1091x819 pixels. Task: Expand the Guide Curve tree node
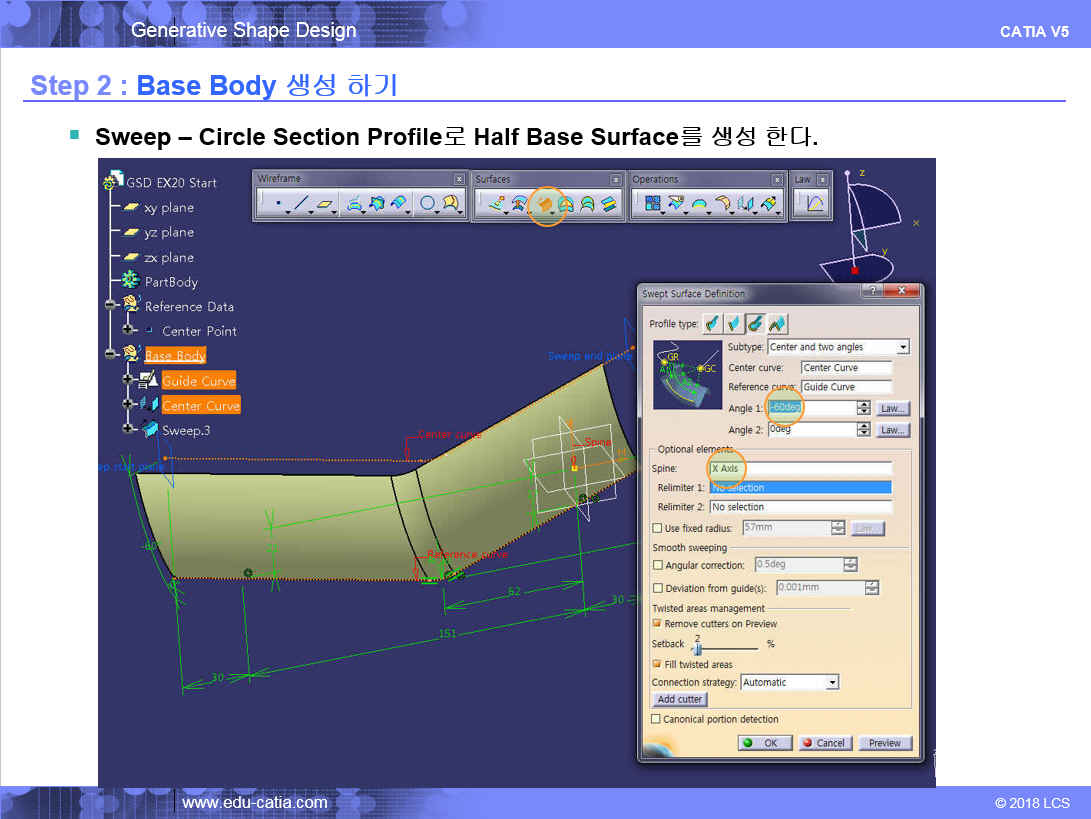point(128,380)
